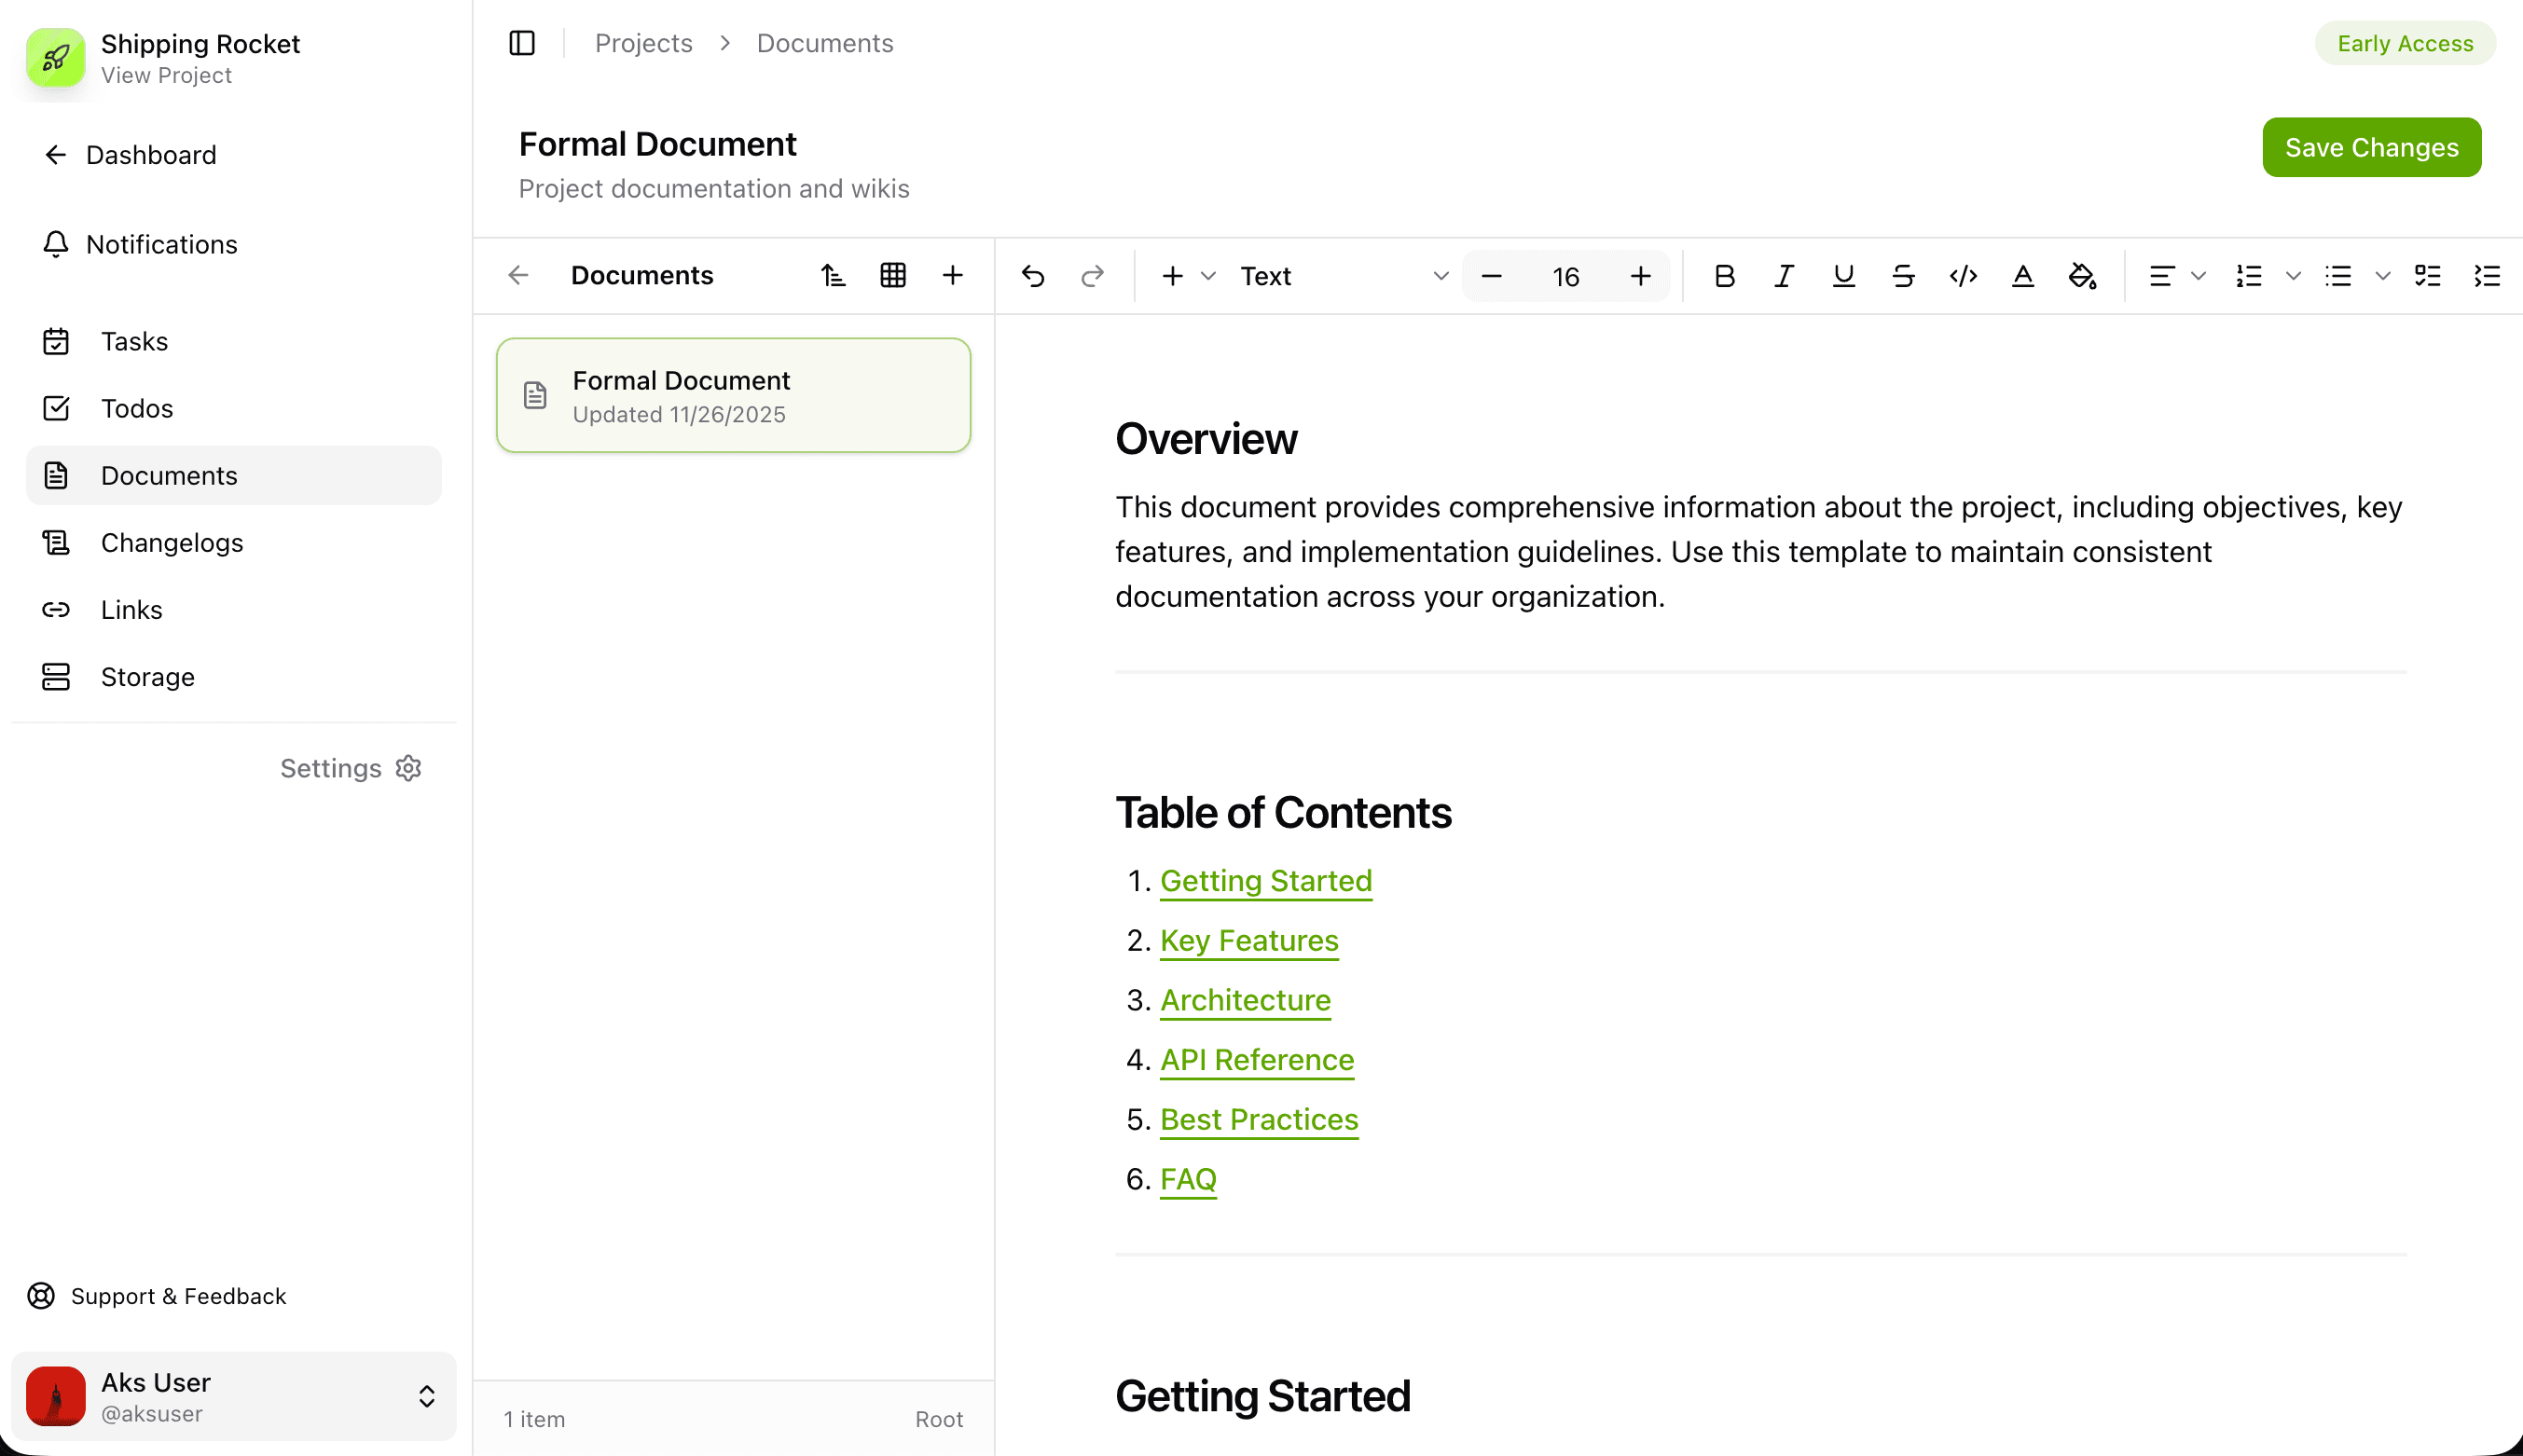Toggle underline formatting

point(1843,276)
